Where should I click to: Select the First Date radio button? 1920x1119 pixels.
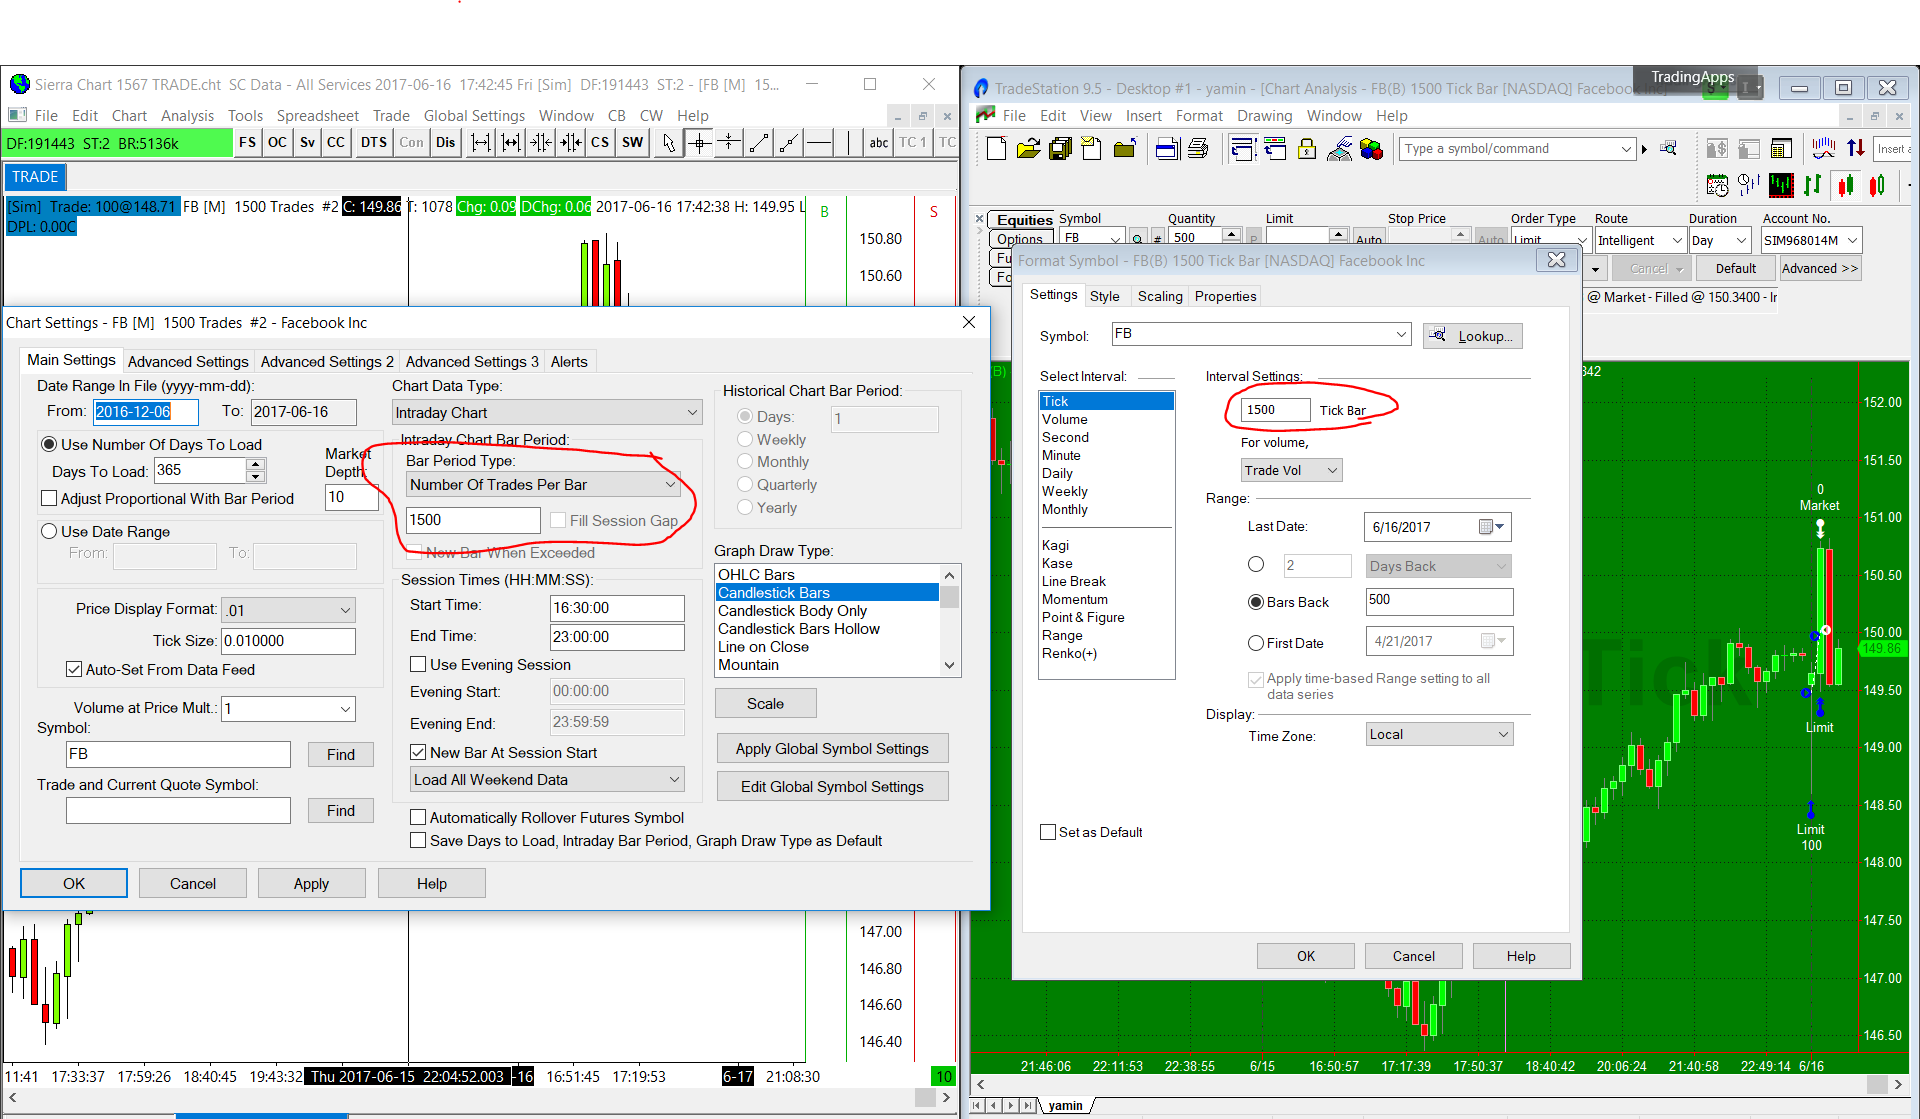(x=1256, y=643)
